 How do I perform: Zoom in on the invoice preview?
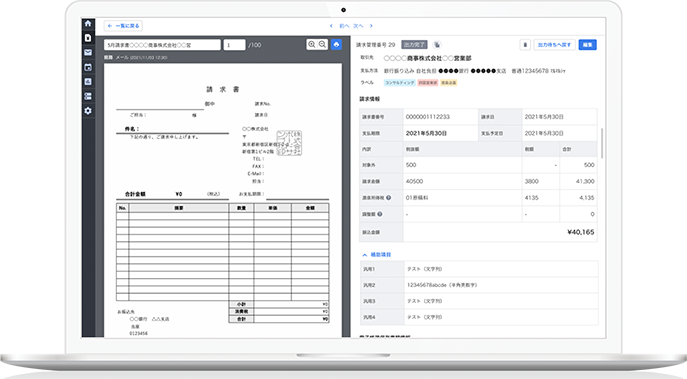pyautogui.click(x=312, y=44)
